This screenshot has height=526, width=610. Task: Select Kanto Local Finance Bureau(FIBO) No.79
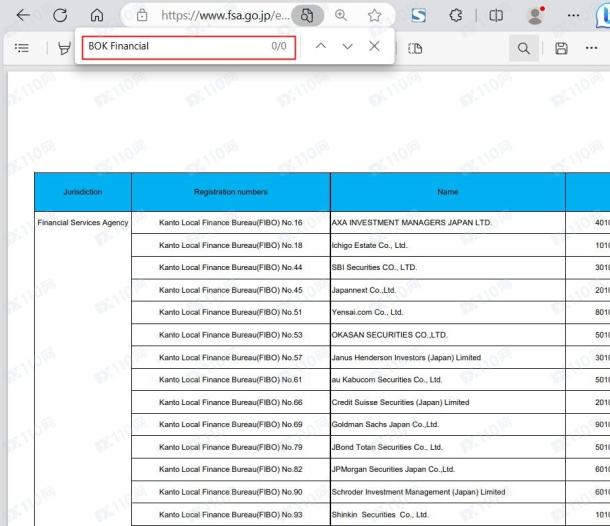coord(231,447)
